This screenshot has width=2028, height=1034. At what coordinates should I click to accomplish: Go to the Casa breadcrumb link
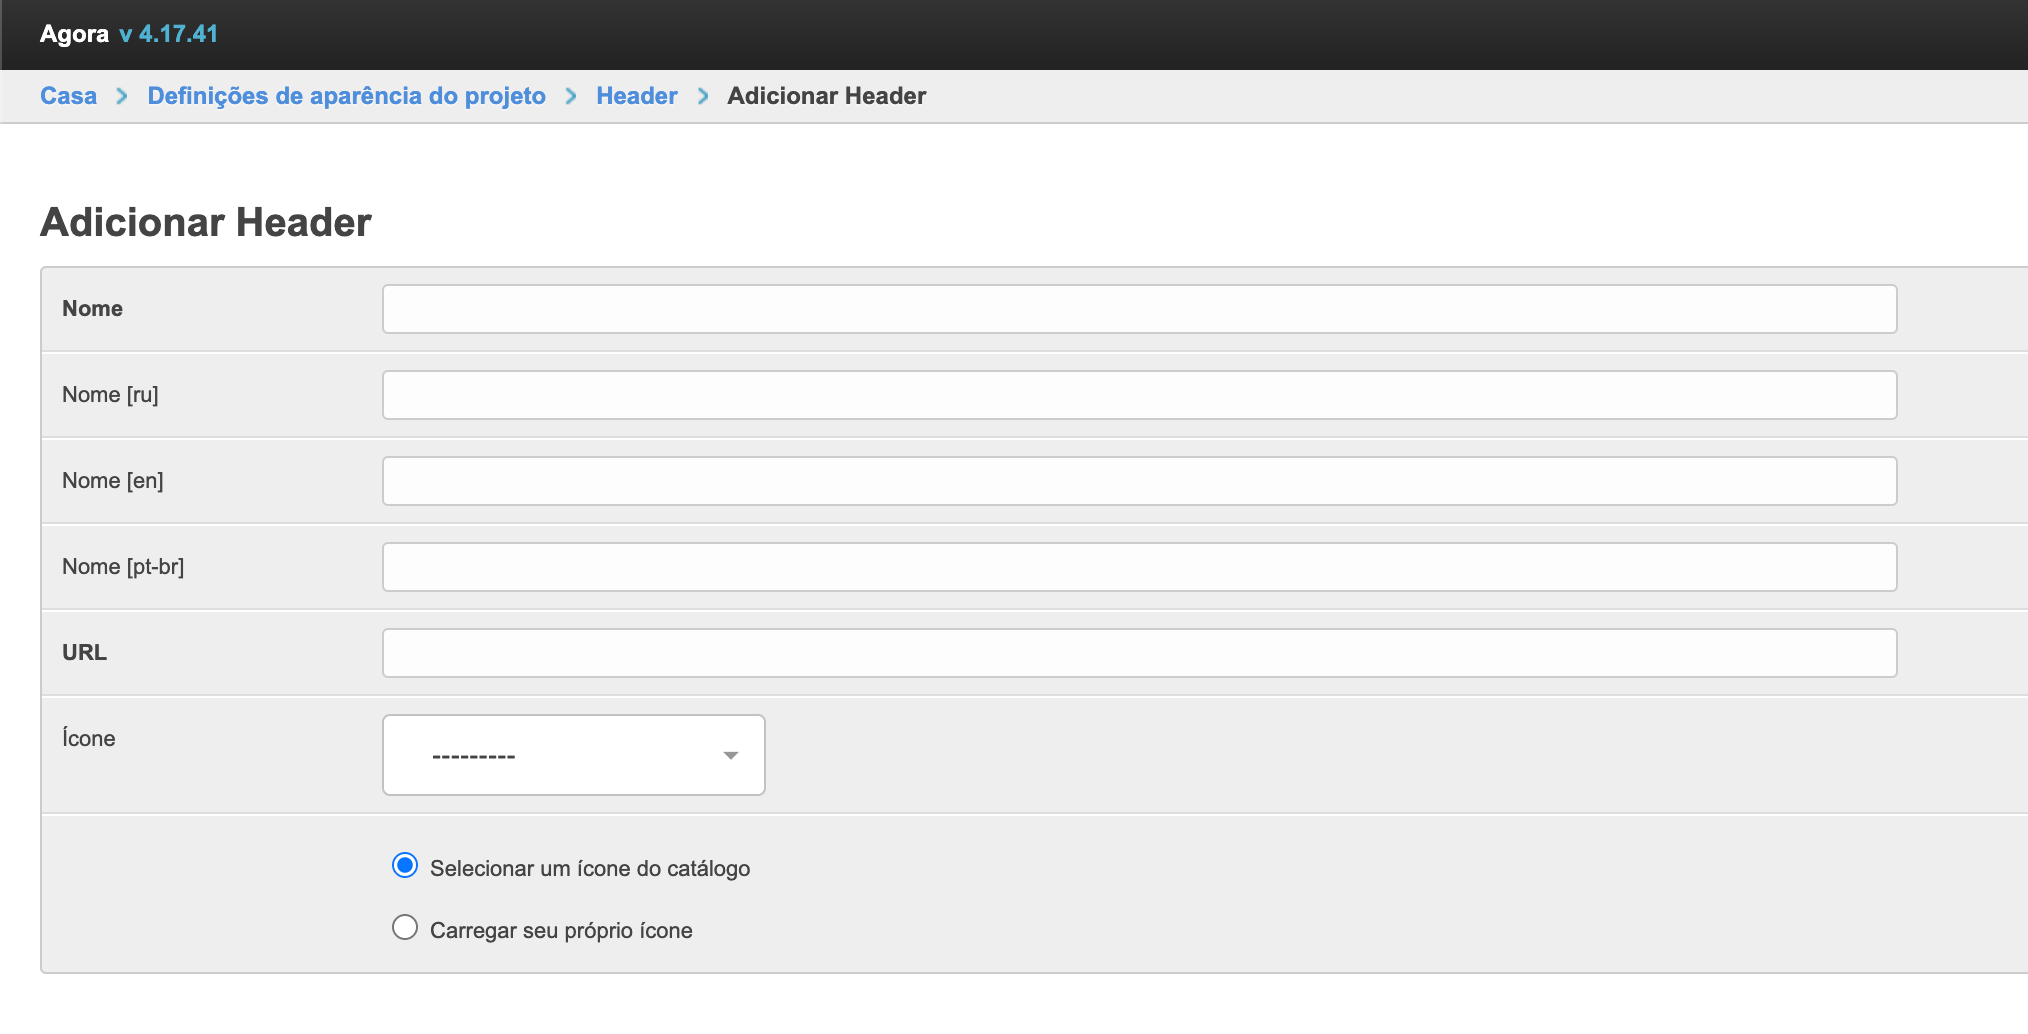68,96
